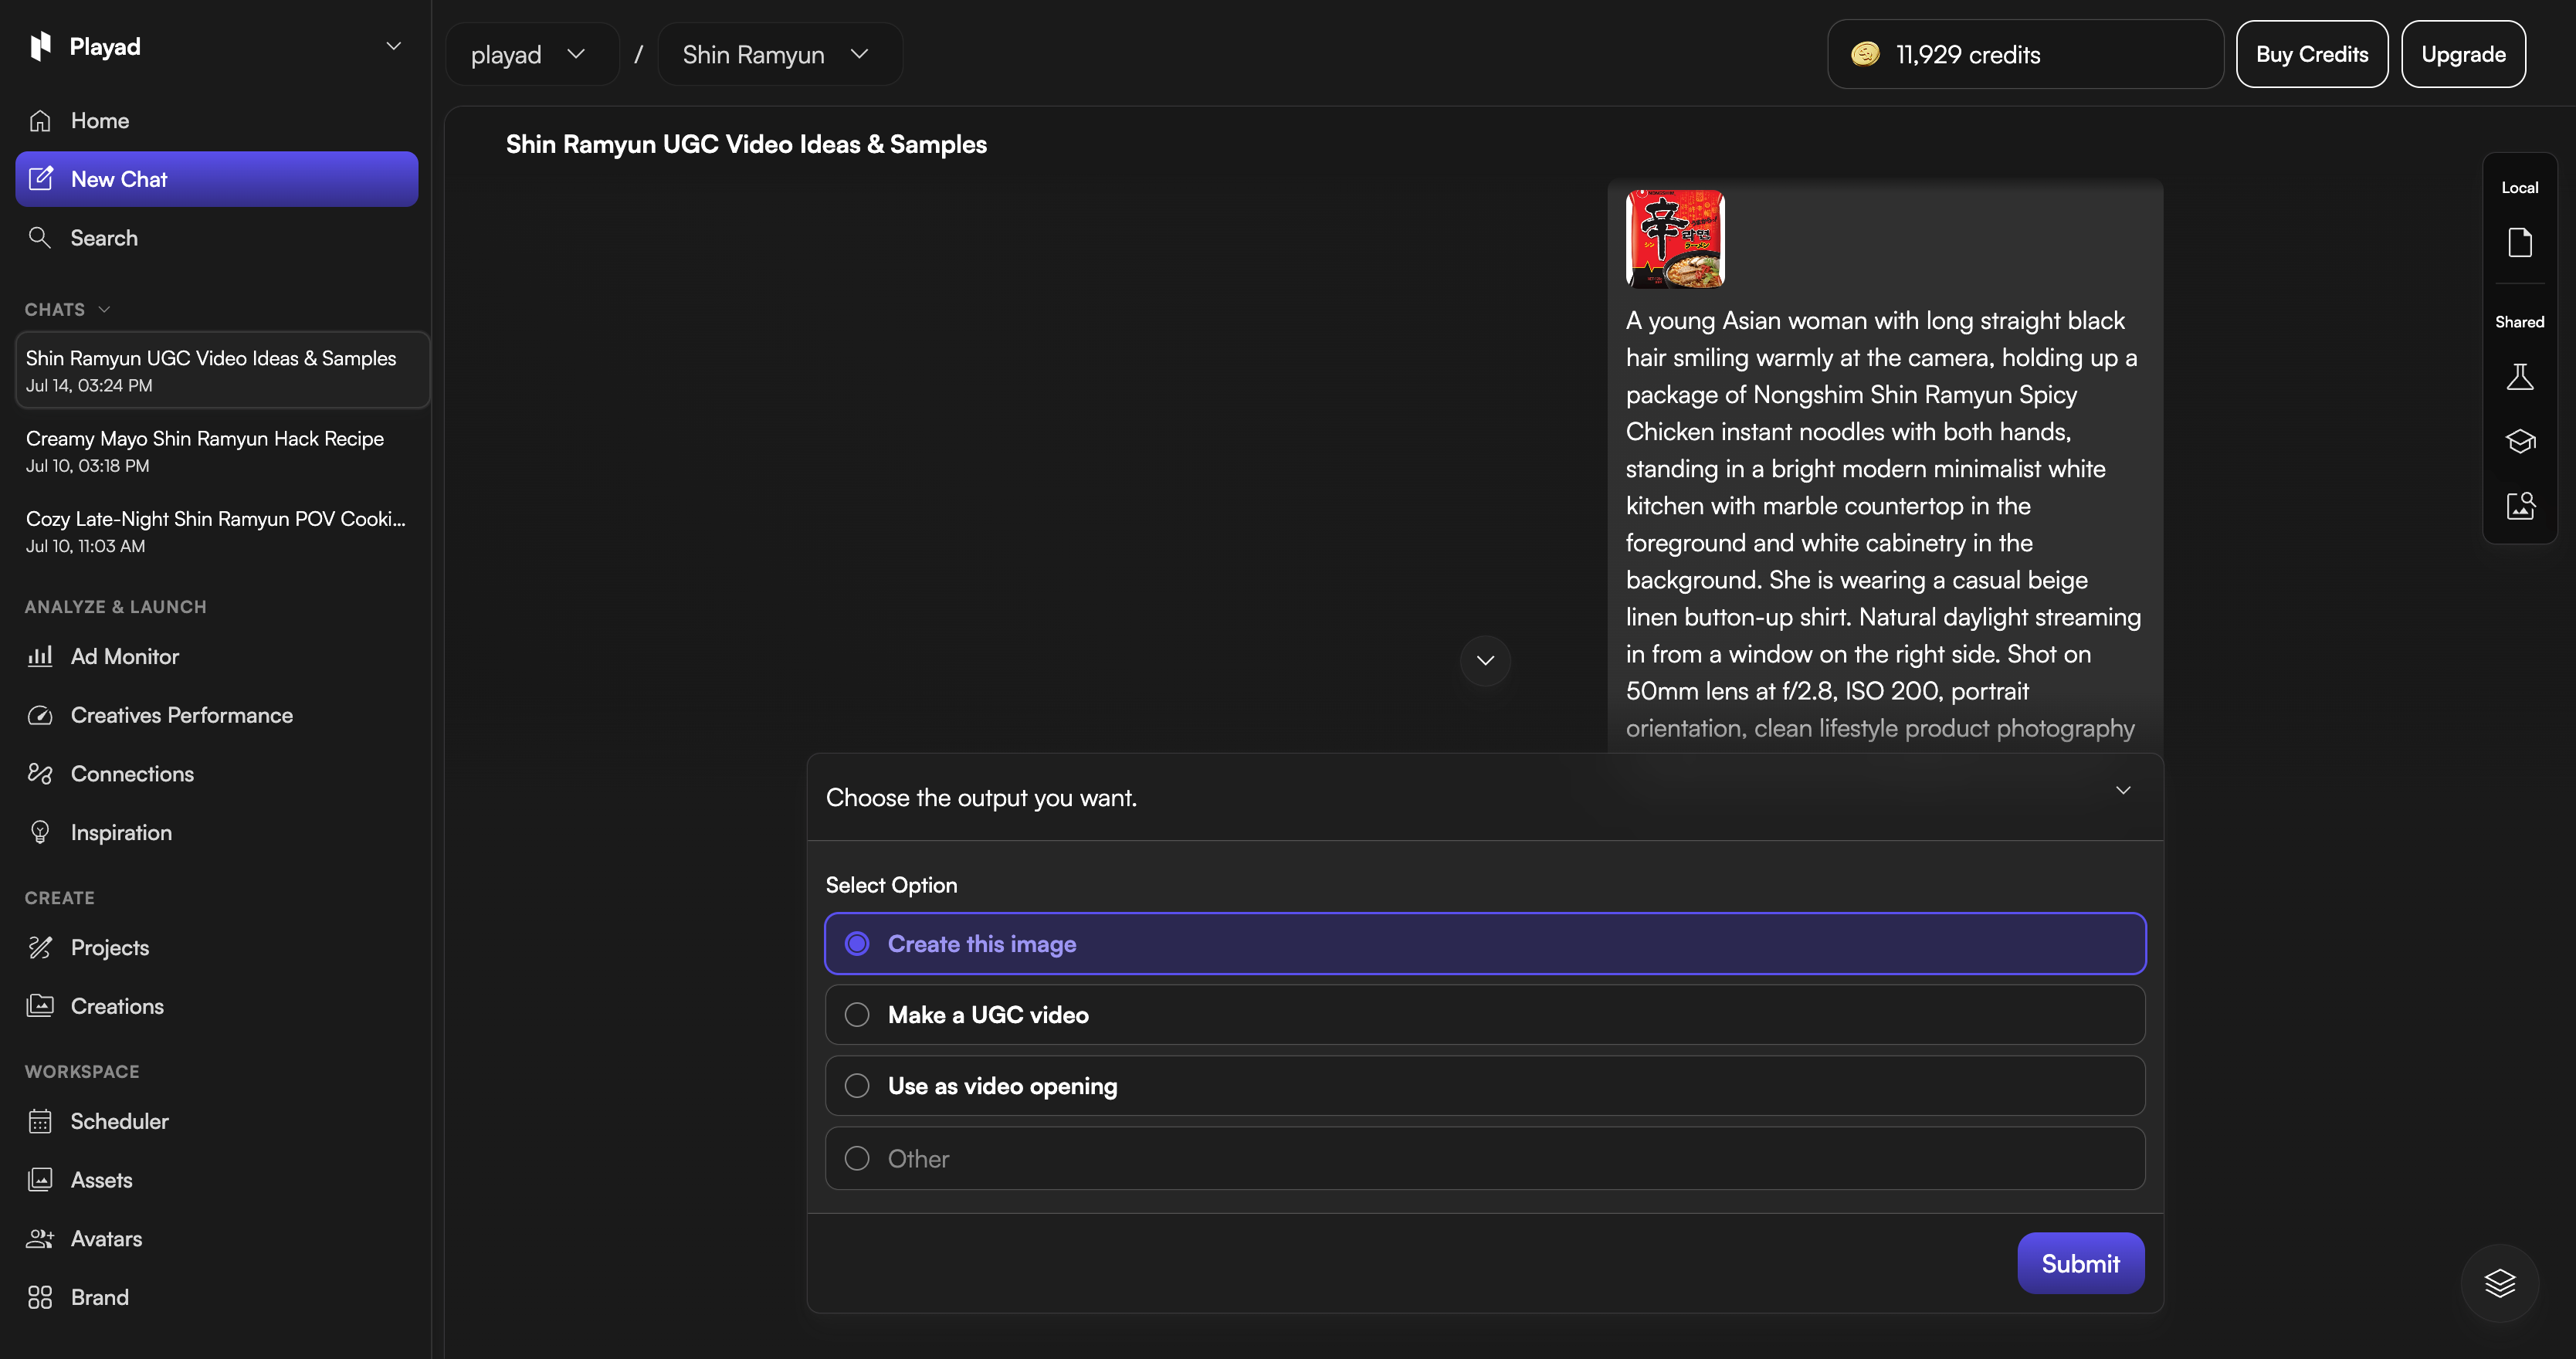Click the Submit button
2576x1359 pixels.
click(x=2080, y=1263)
